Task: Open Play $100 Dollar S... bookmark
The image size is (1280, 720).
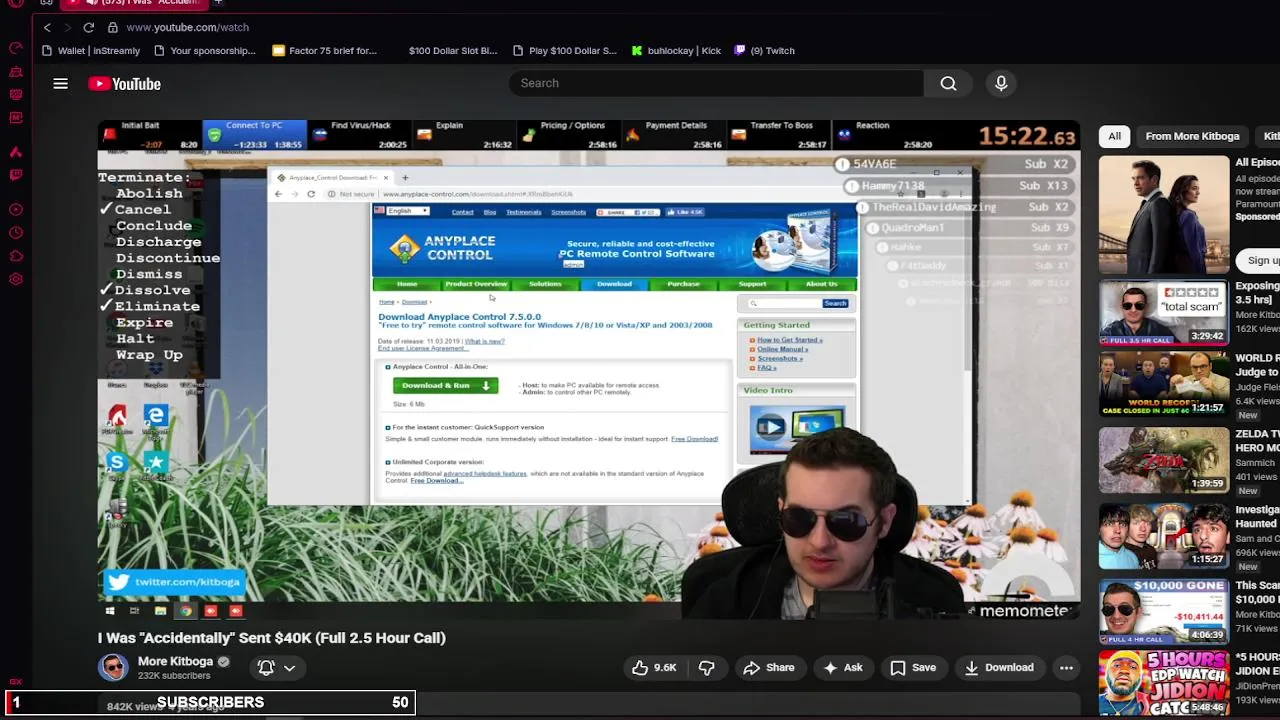Action: pyautogui.click(x=564, y=50)
